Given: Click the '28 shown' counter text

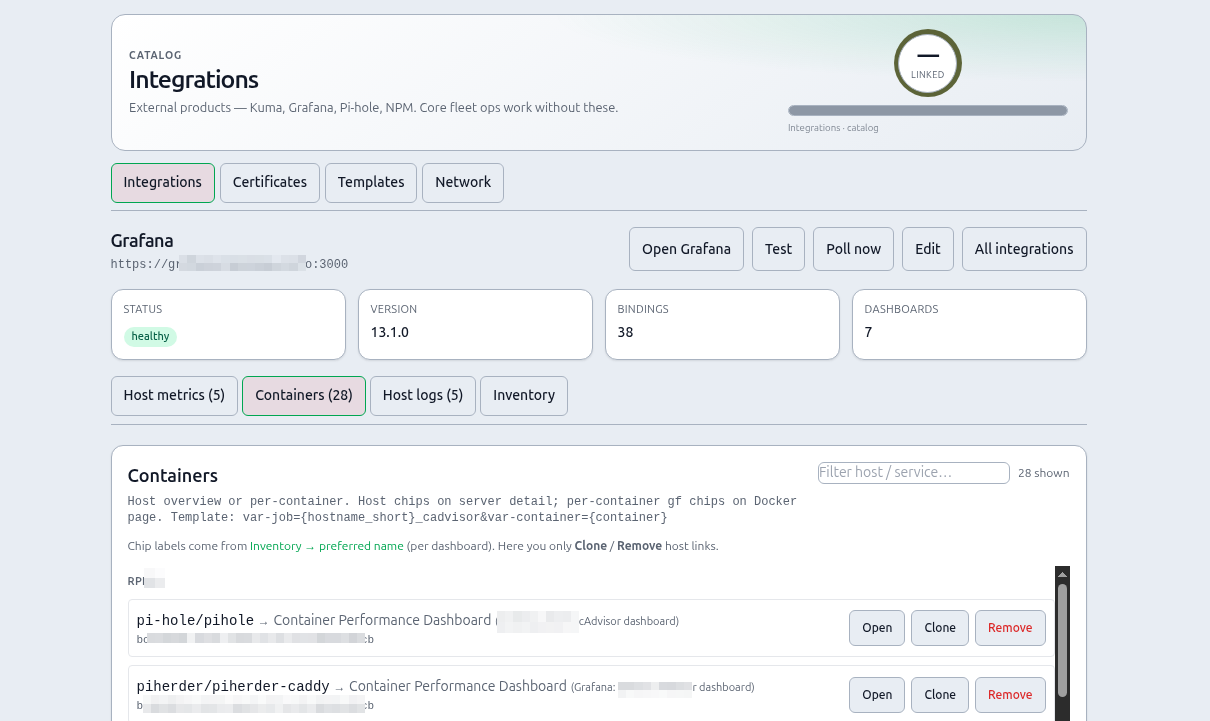Looking at the screenshot, I should (1044, 473).
